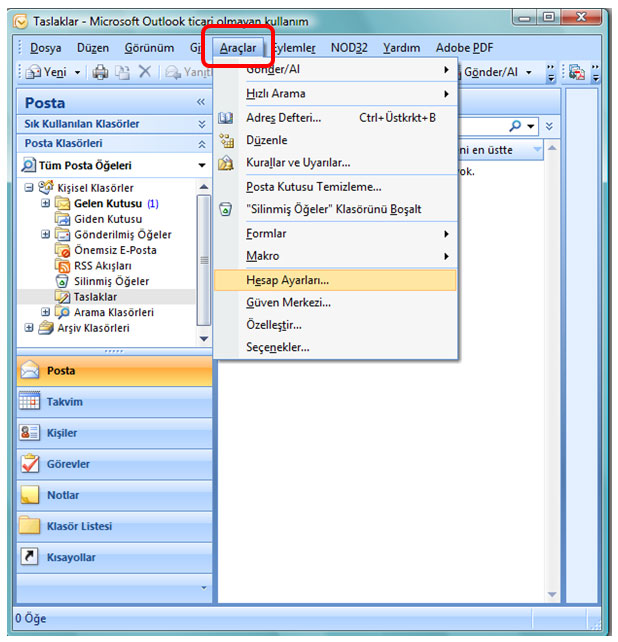
Task: Click the Giden Kutusu outbox icon
Action: click(63, 219)
